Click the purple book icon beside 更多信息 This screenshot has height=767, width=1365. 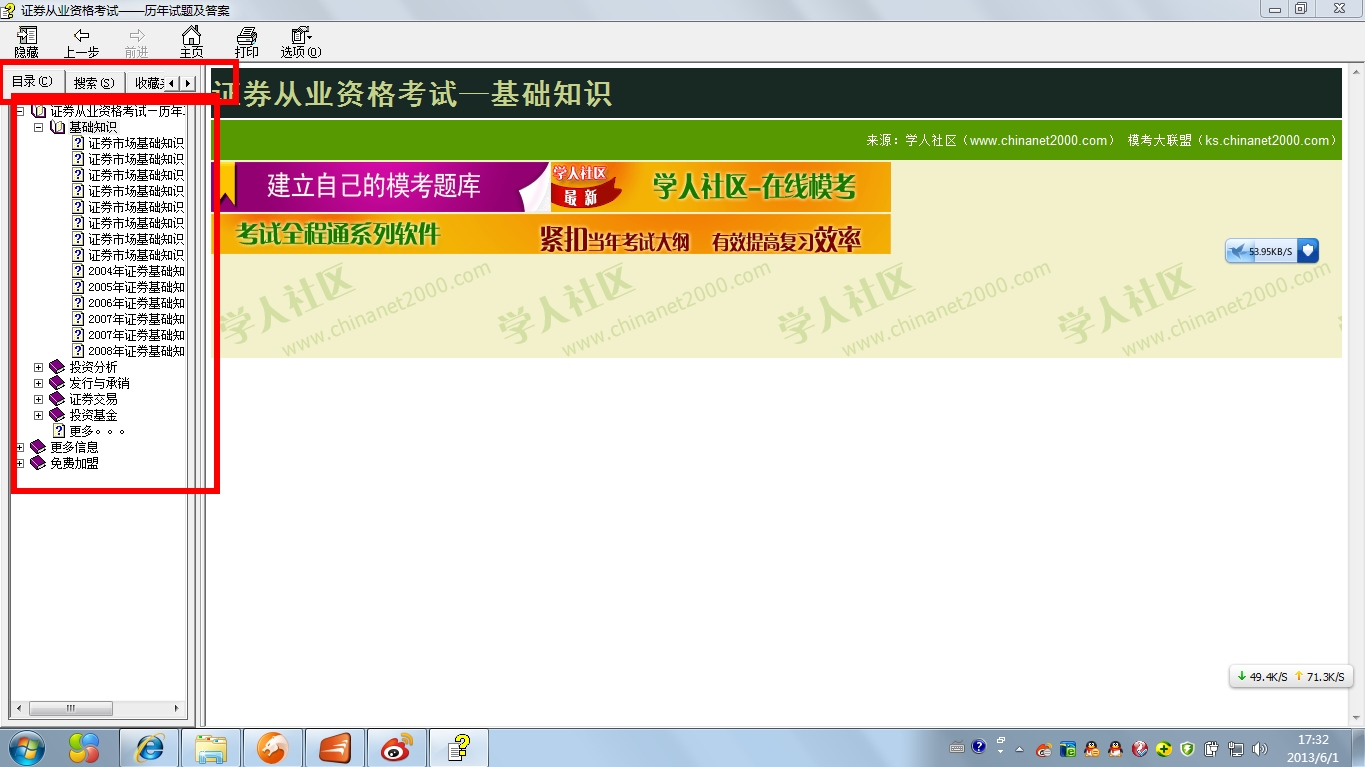click(x=38, y=447)
